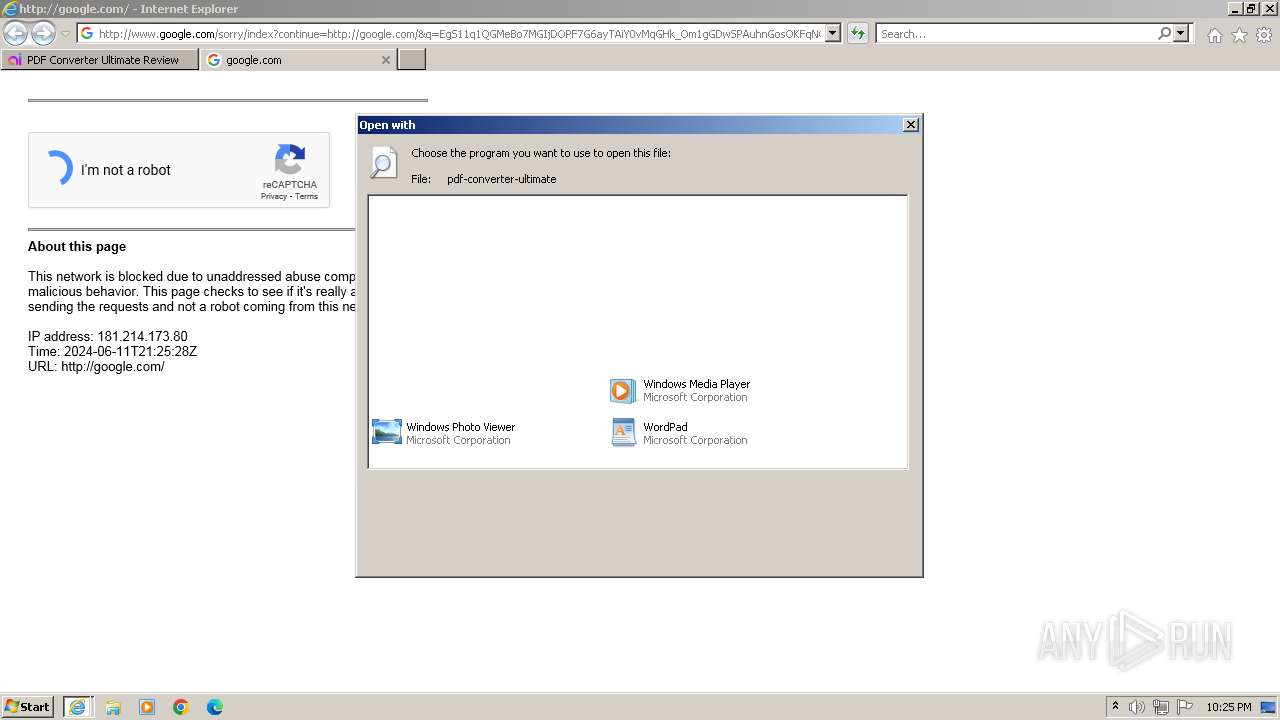Image resolution: width=1280 pixels, height=720 pixels.
Task: Click the Time: 2024-06-11T21:25:28Z text
Action: coord(112,351)
